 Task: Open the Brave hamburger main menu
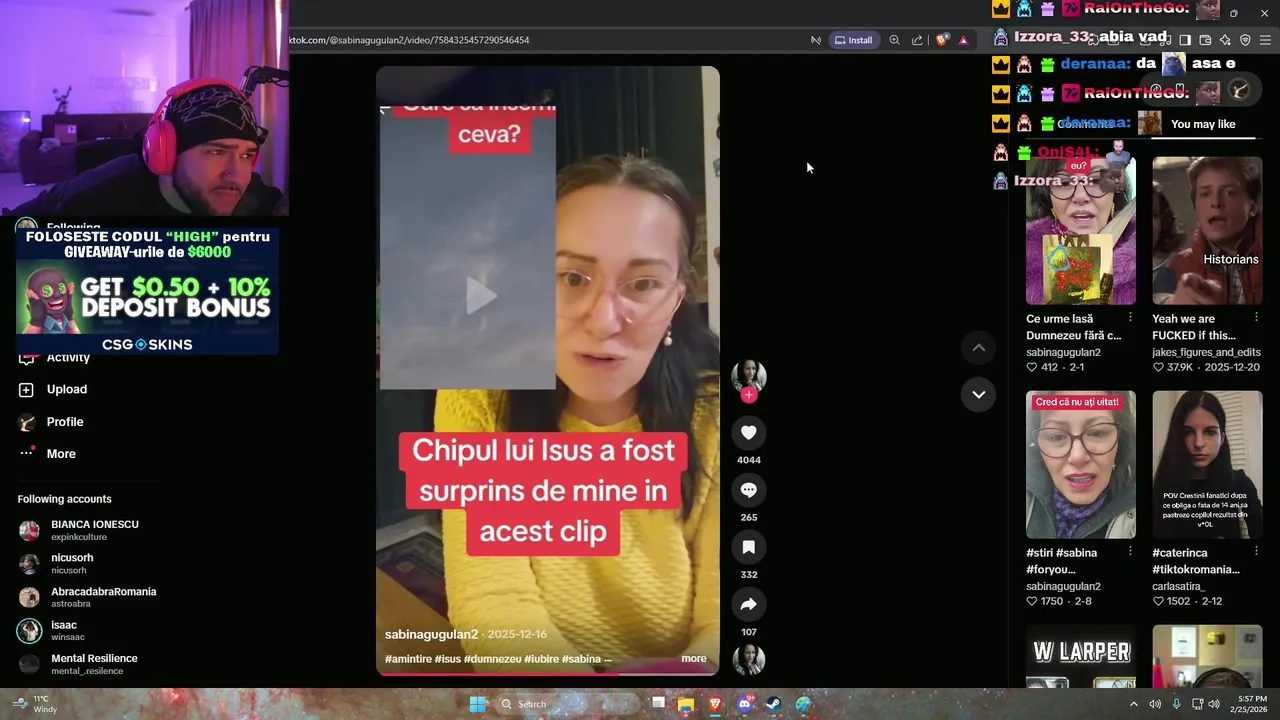point(1265,40)
